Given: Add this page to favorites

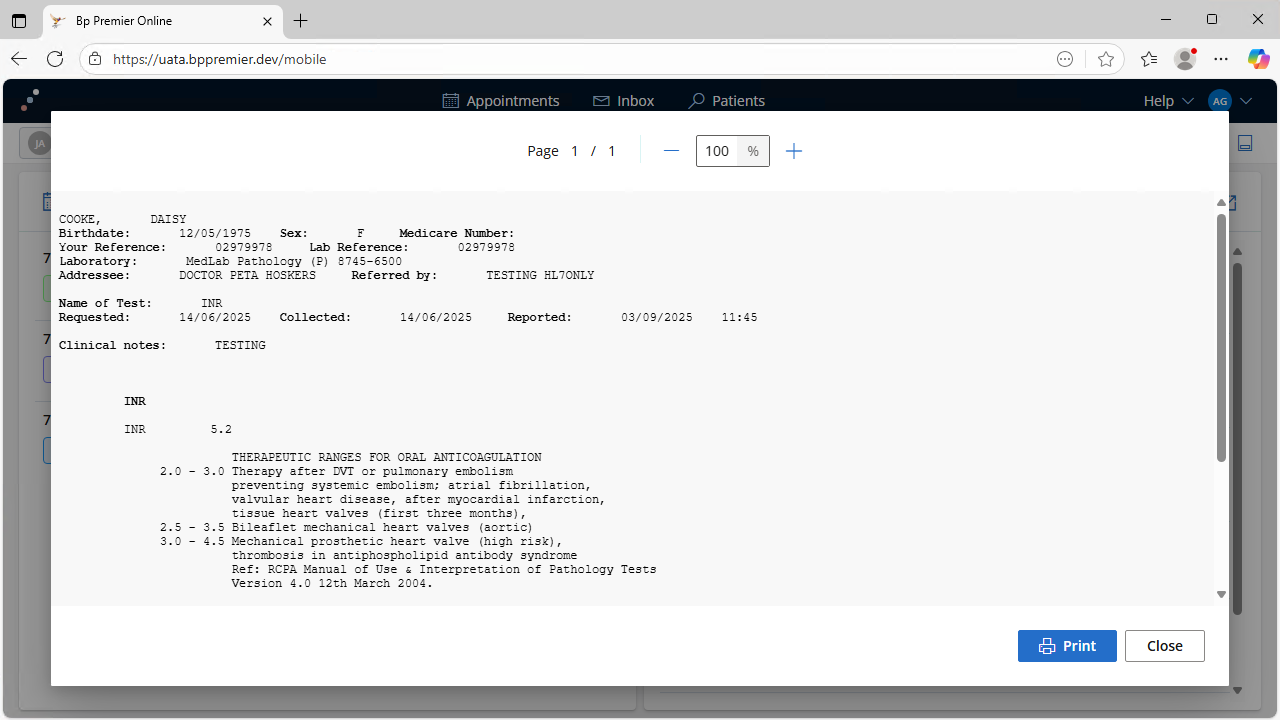Looking at the screenshot, I should [x=1105, y=59].
